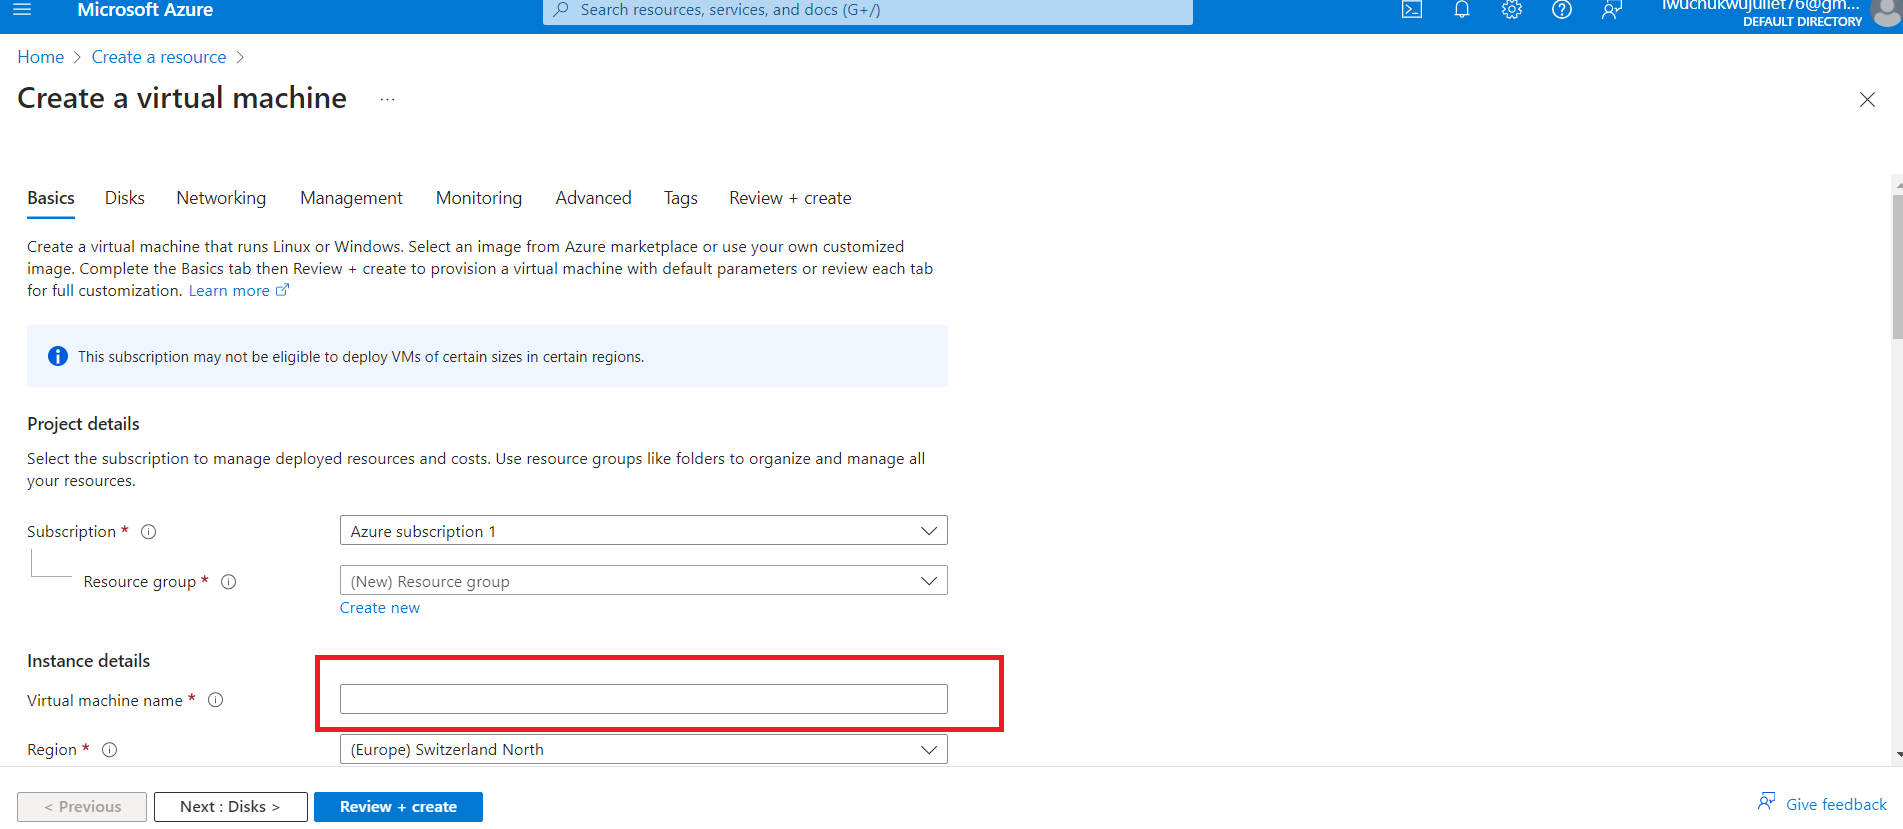This screenshot has width=1903, height=829.
Task: Focus the Virtual machine name input field
Action: [643, 699]
